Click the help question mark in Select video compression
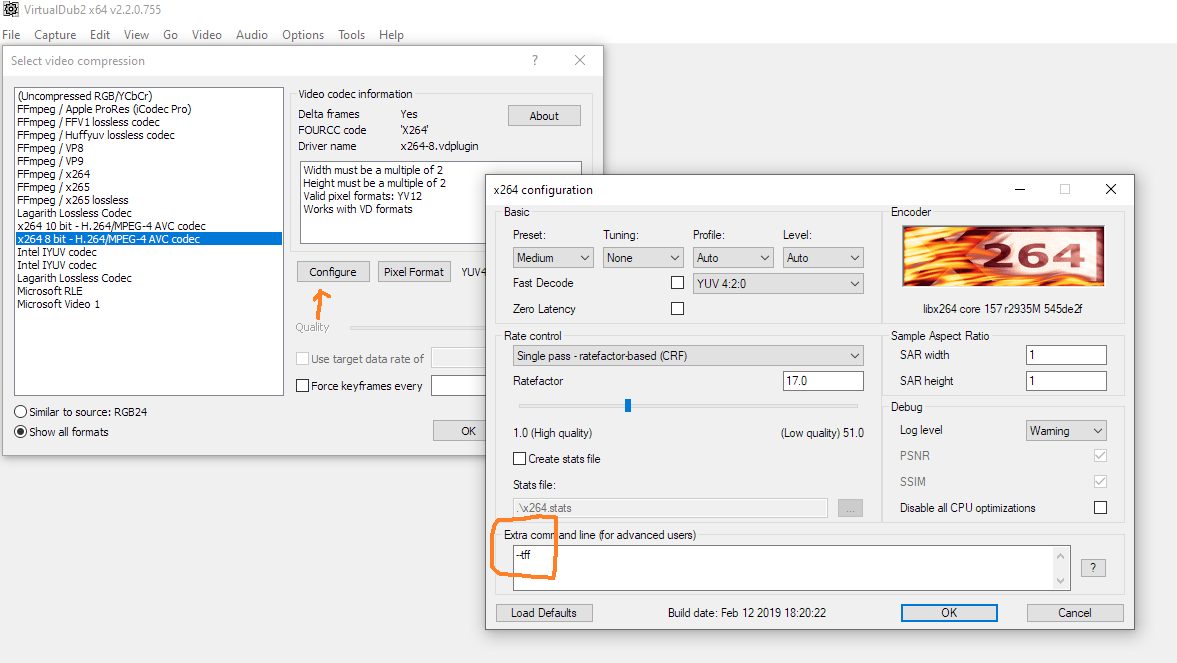Screen dimensions: 1177x663 (x=535, y=60)
